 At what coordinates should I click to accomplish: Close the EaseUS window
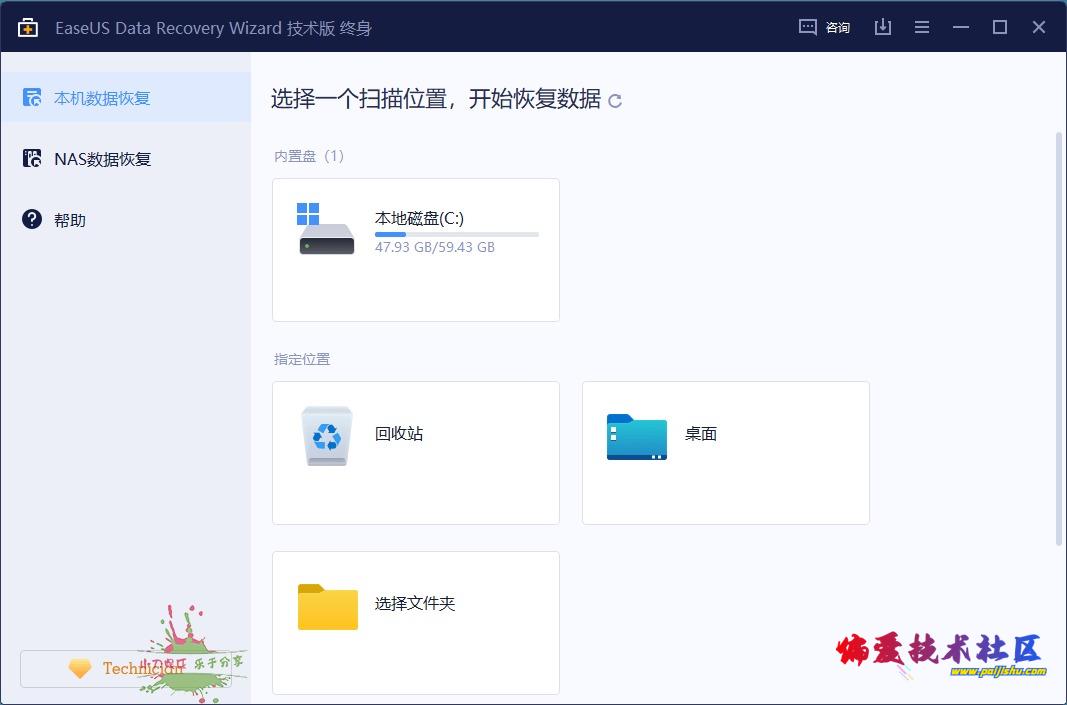pyautogui.click(x=1038, y=27)
